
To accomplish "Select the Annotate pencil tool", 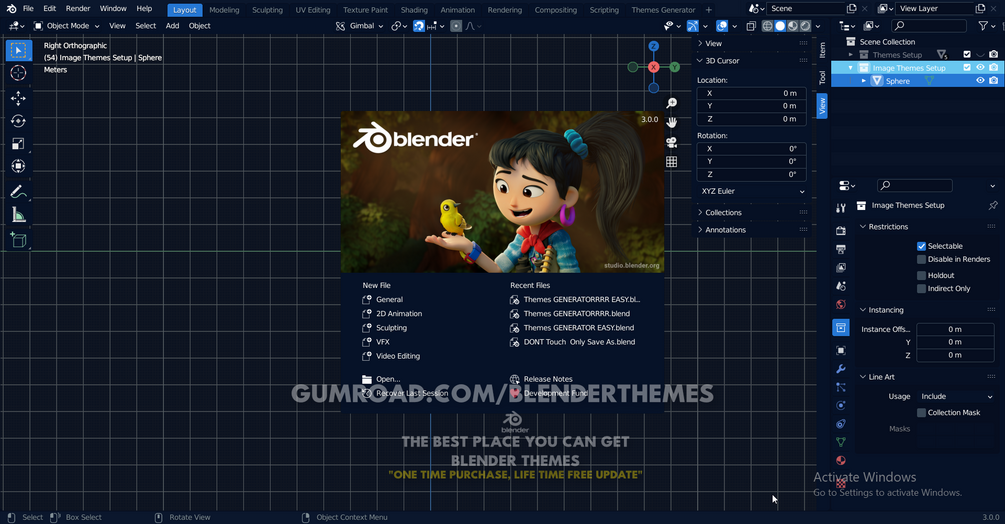I will pyautogui.click(x=19, y=192).
